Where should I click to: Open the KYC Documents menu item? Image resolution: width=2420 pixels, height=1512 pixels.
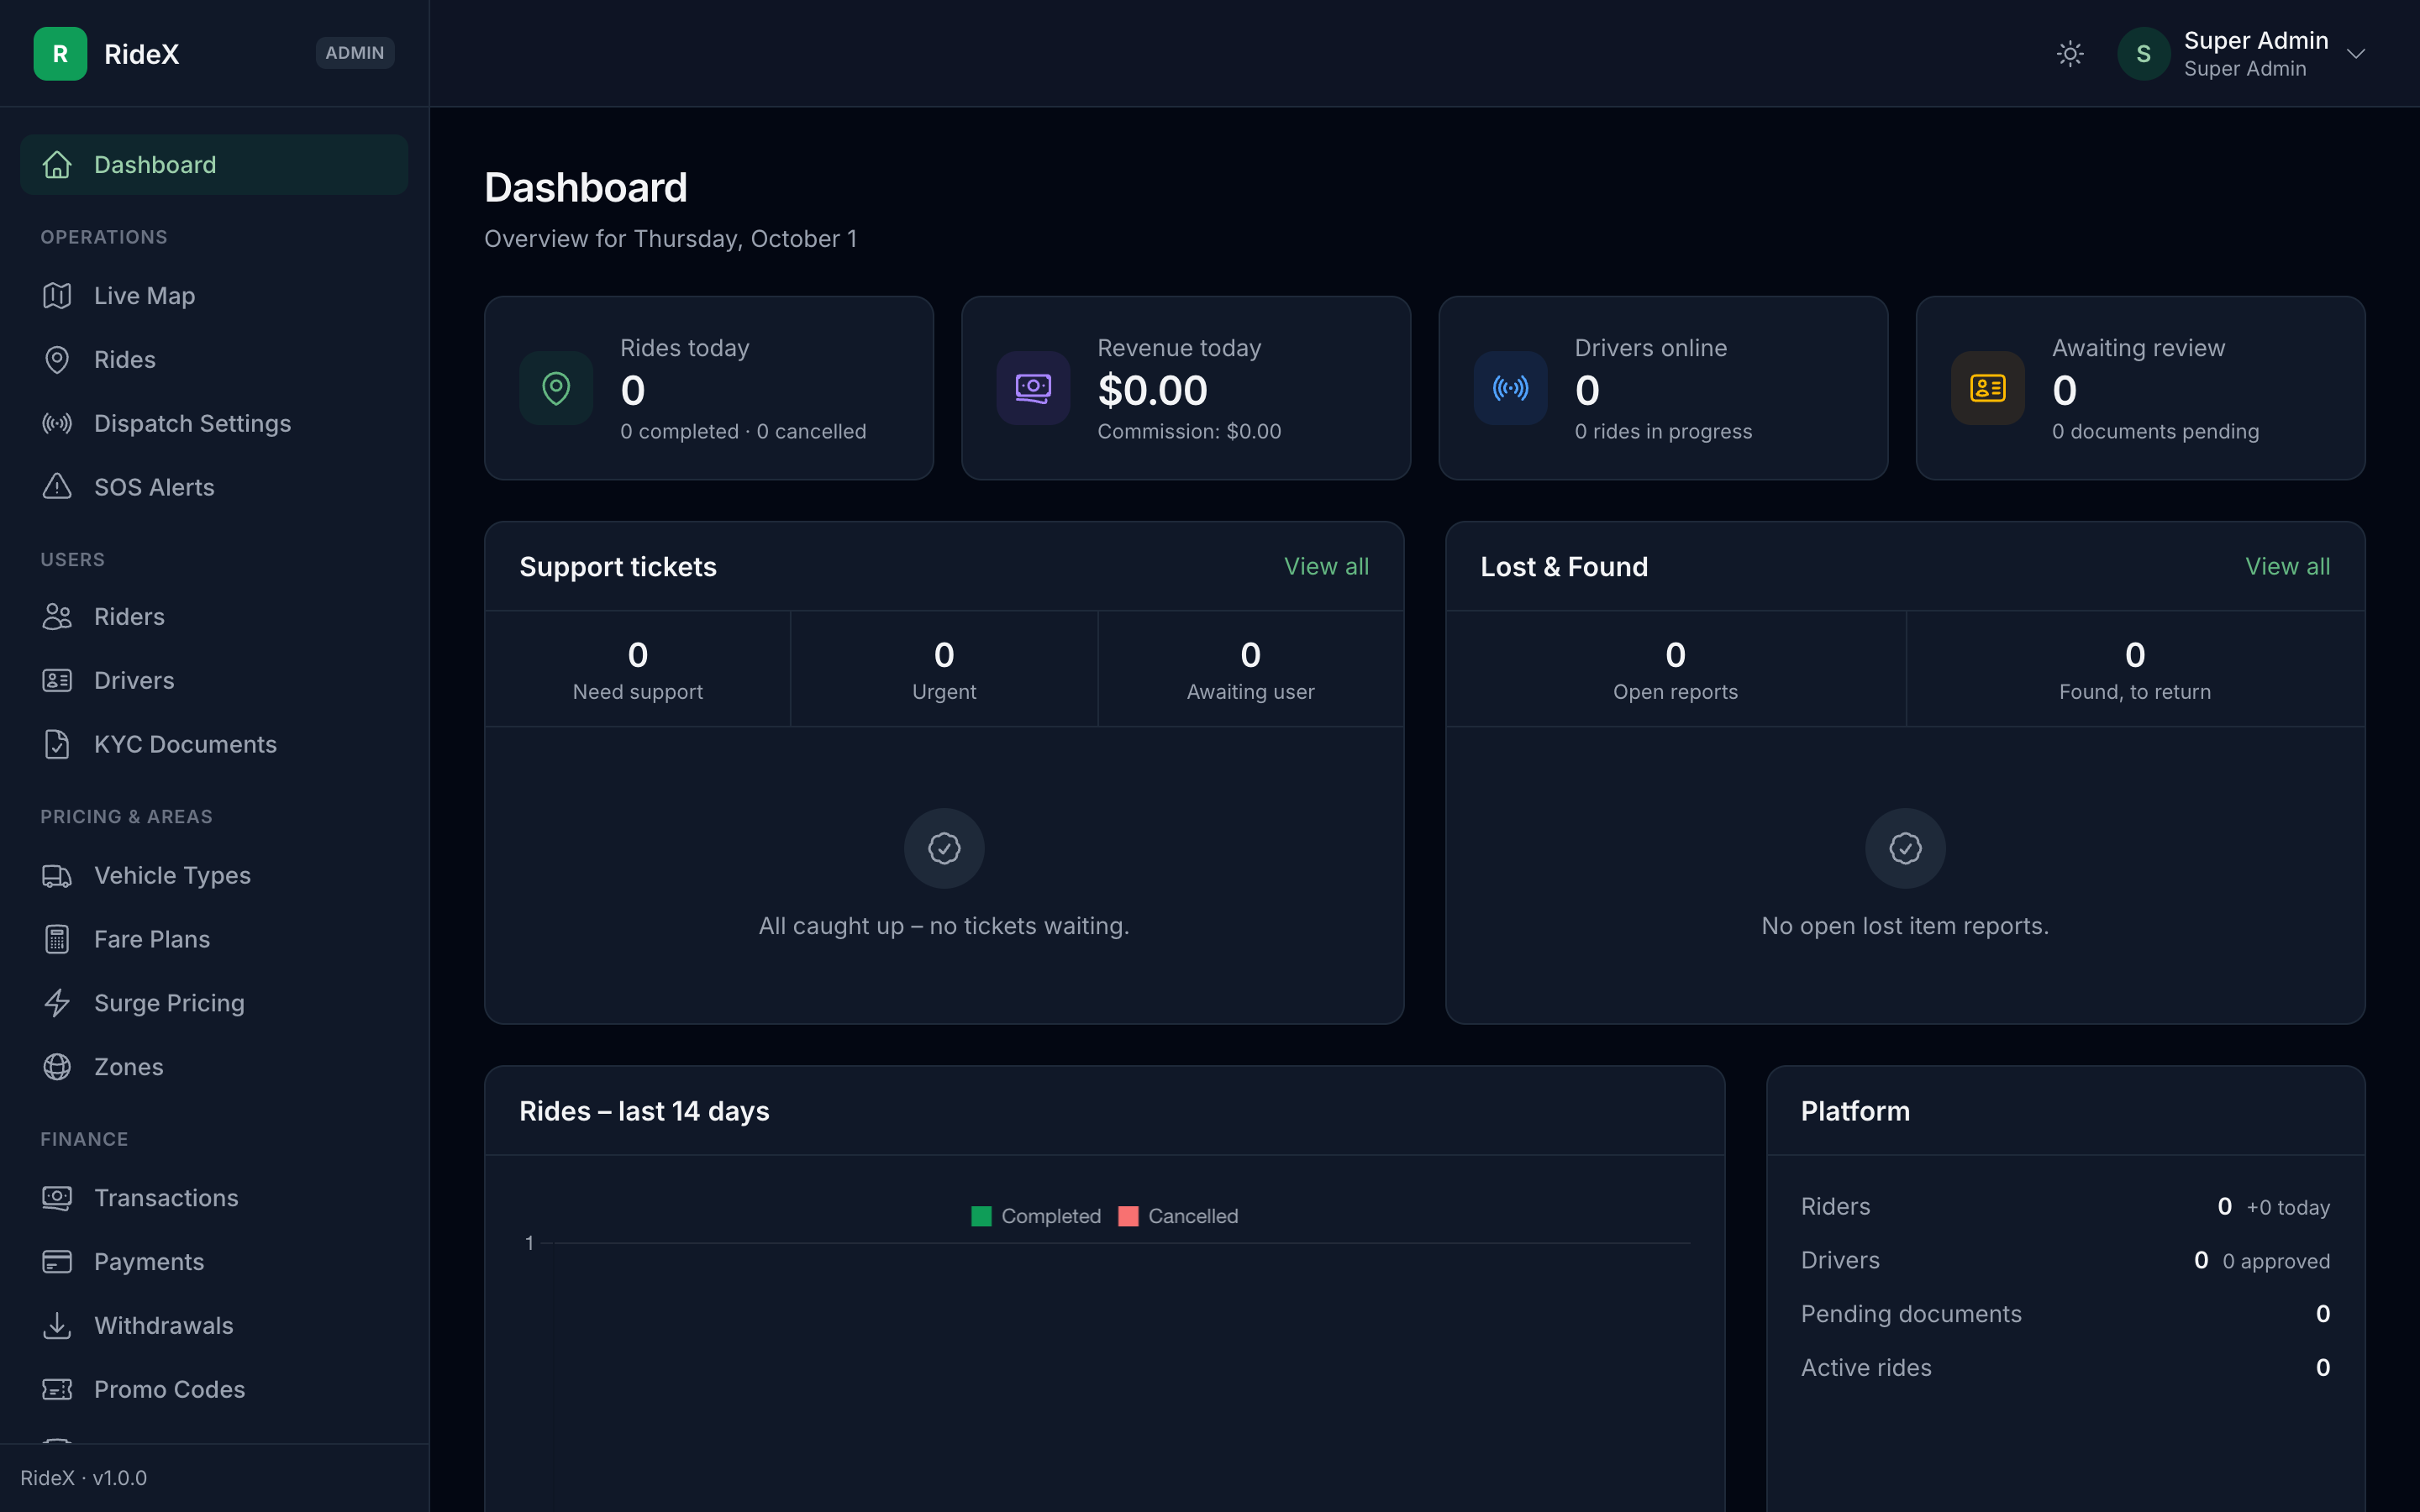click(214, 744)
